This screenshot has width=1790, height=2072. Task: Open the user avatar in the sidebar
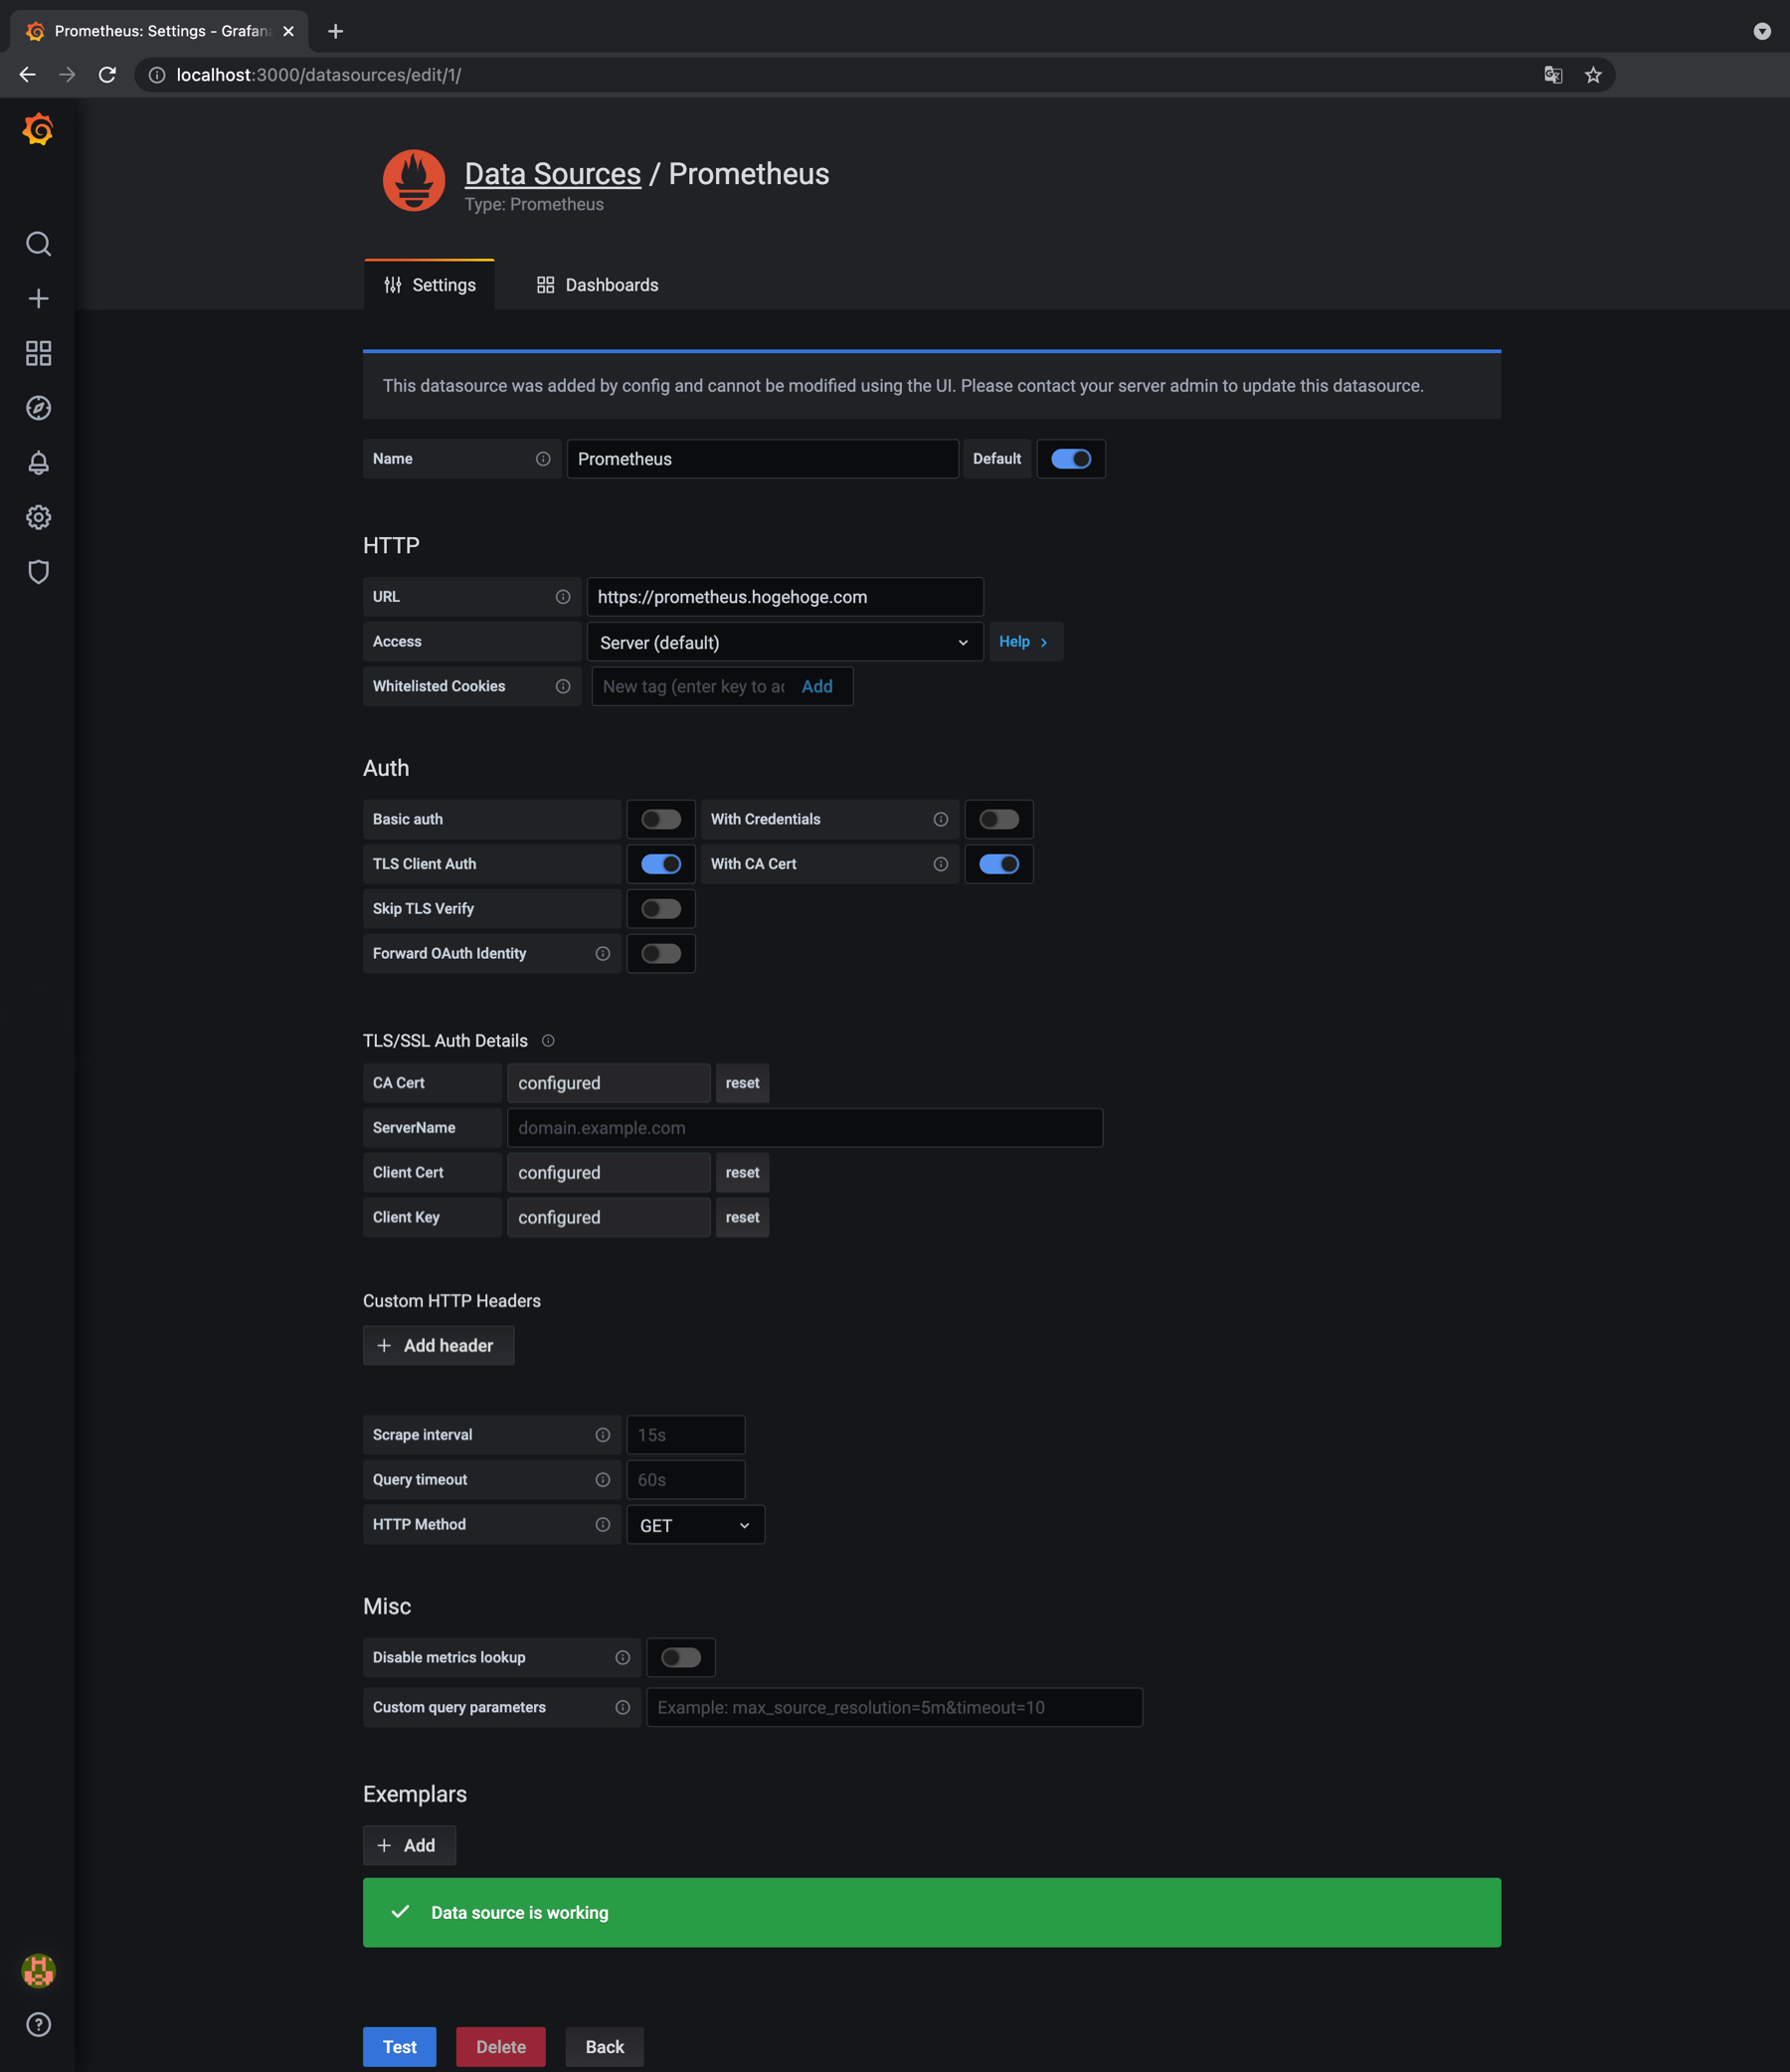coord(38,1972)
